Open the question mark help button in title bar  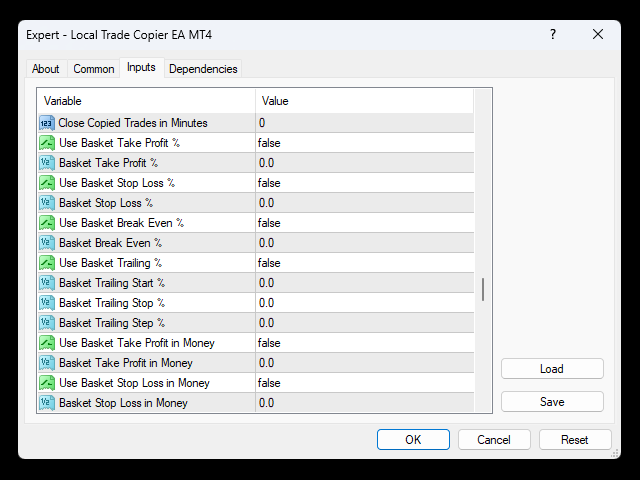coord(553,34)
